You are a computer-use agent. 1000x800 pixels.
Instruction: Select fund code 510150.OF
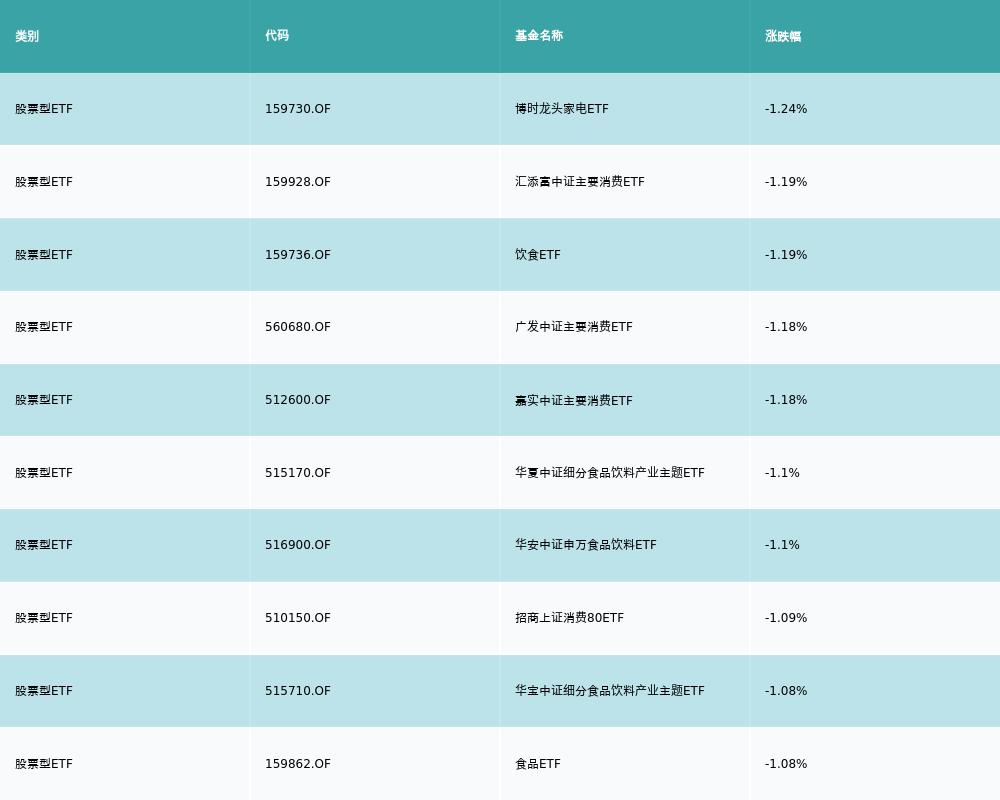[x=298, y=618]
